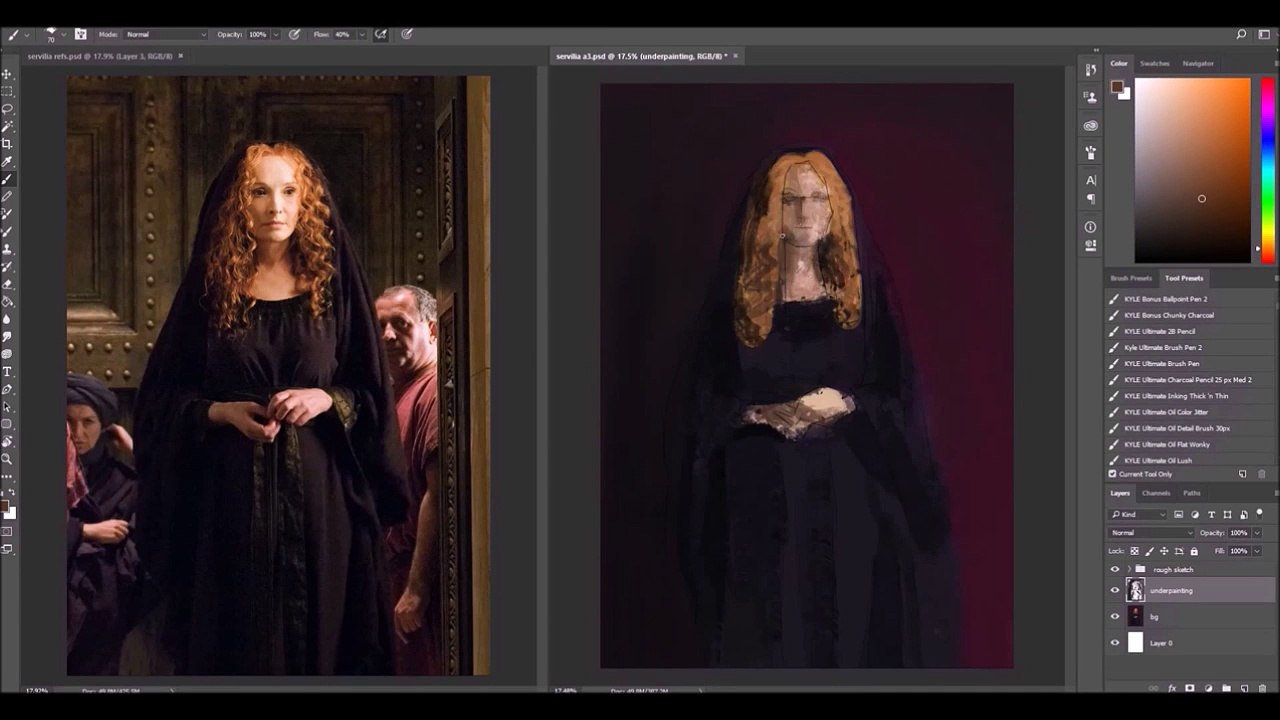The image size is (1280, 720).
Task: Open Flow slider dropdown
Action: click(x=360, y=34)
